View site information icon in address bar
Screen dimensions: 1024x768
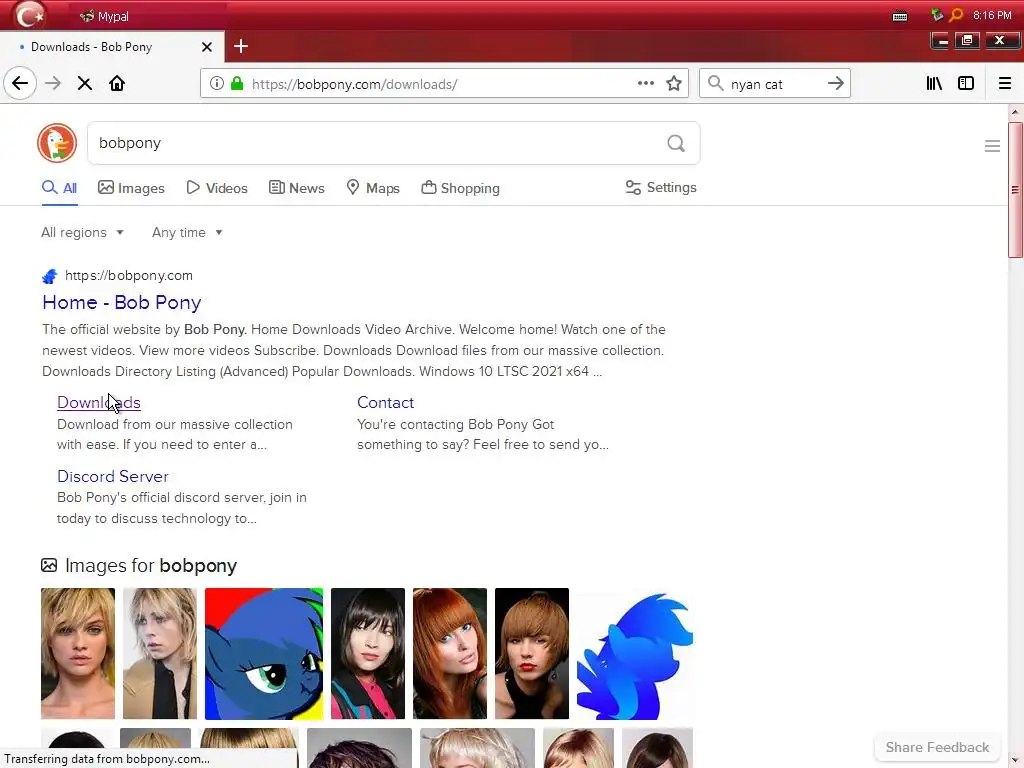coord(217,84)
